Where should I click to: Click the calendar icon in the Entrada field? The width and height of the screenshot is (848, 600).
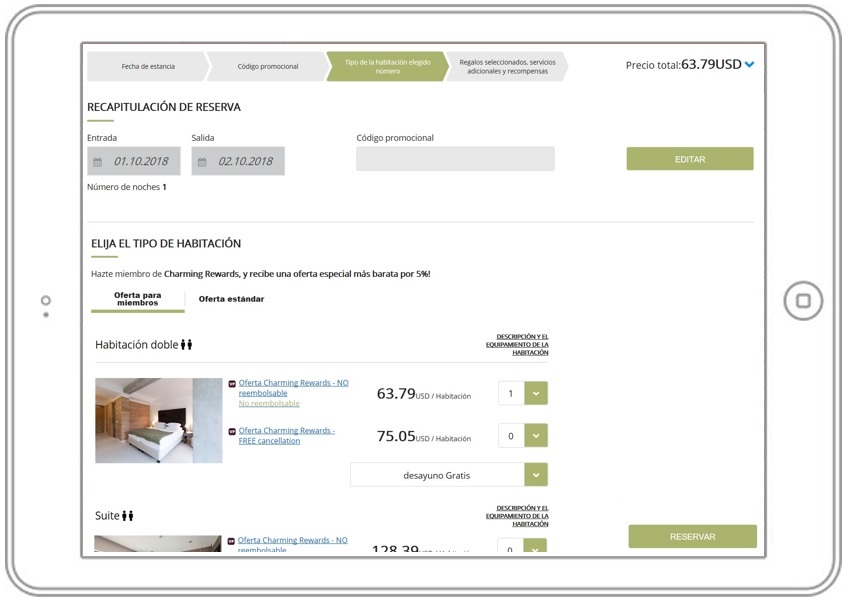(98, 162)
